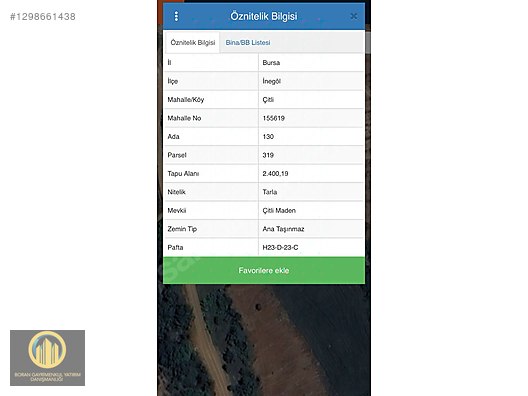The width and height of the screenshot is (528, 396).
Task: Click the 'İlçe' row label
Action: (172, 81)
